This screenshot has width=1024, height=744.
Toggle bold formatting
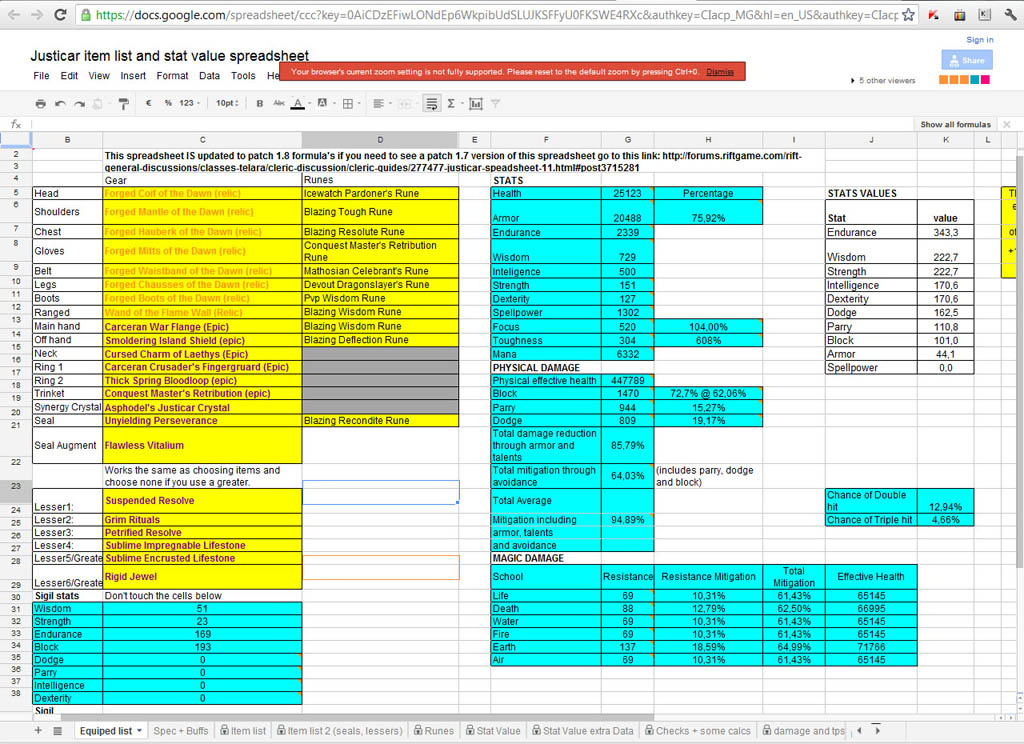point(260,103)
